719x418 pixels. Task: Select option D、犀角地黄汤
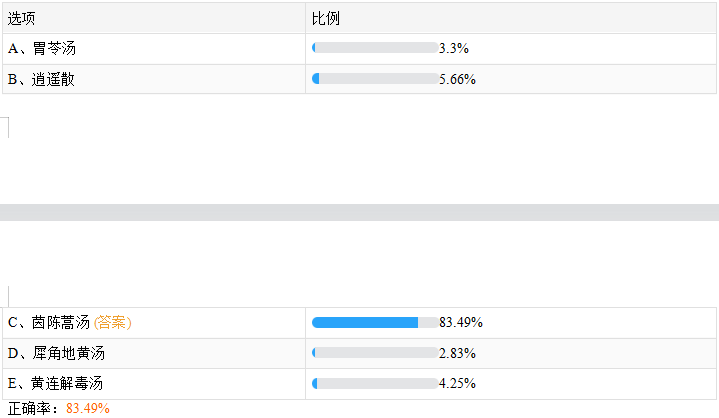click(x=55, y=353)
